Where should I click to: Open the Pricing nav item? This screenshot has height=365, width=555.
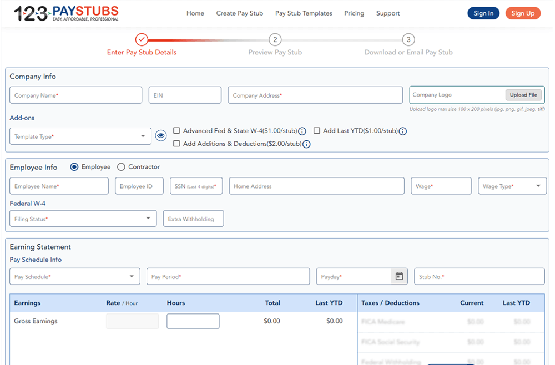354,13
